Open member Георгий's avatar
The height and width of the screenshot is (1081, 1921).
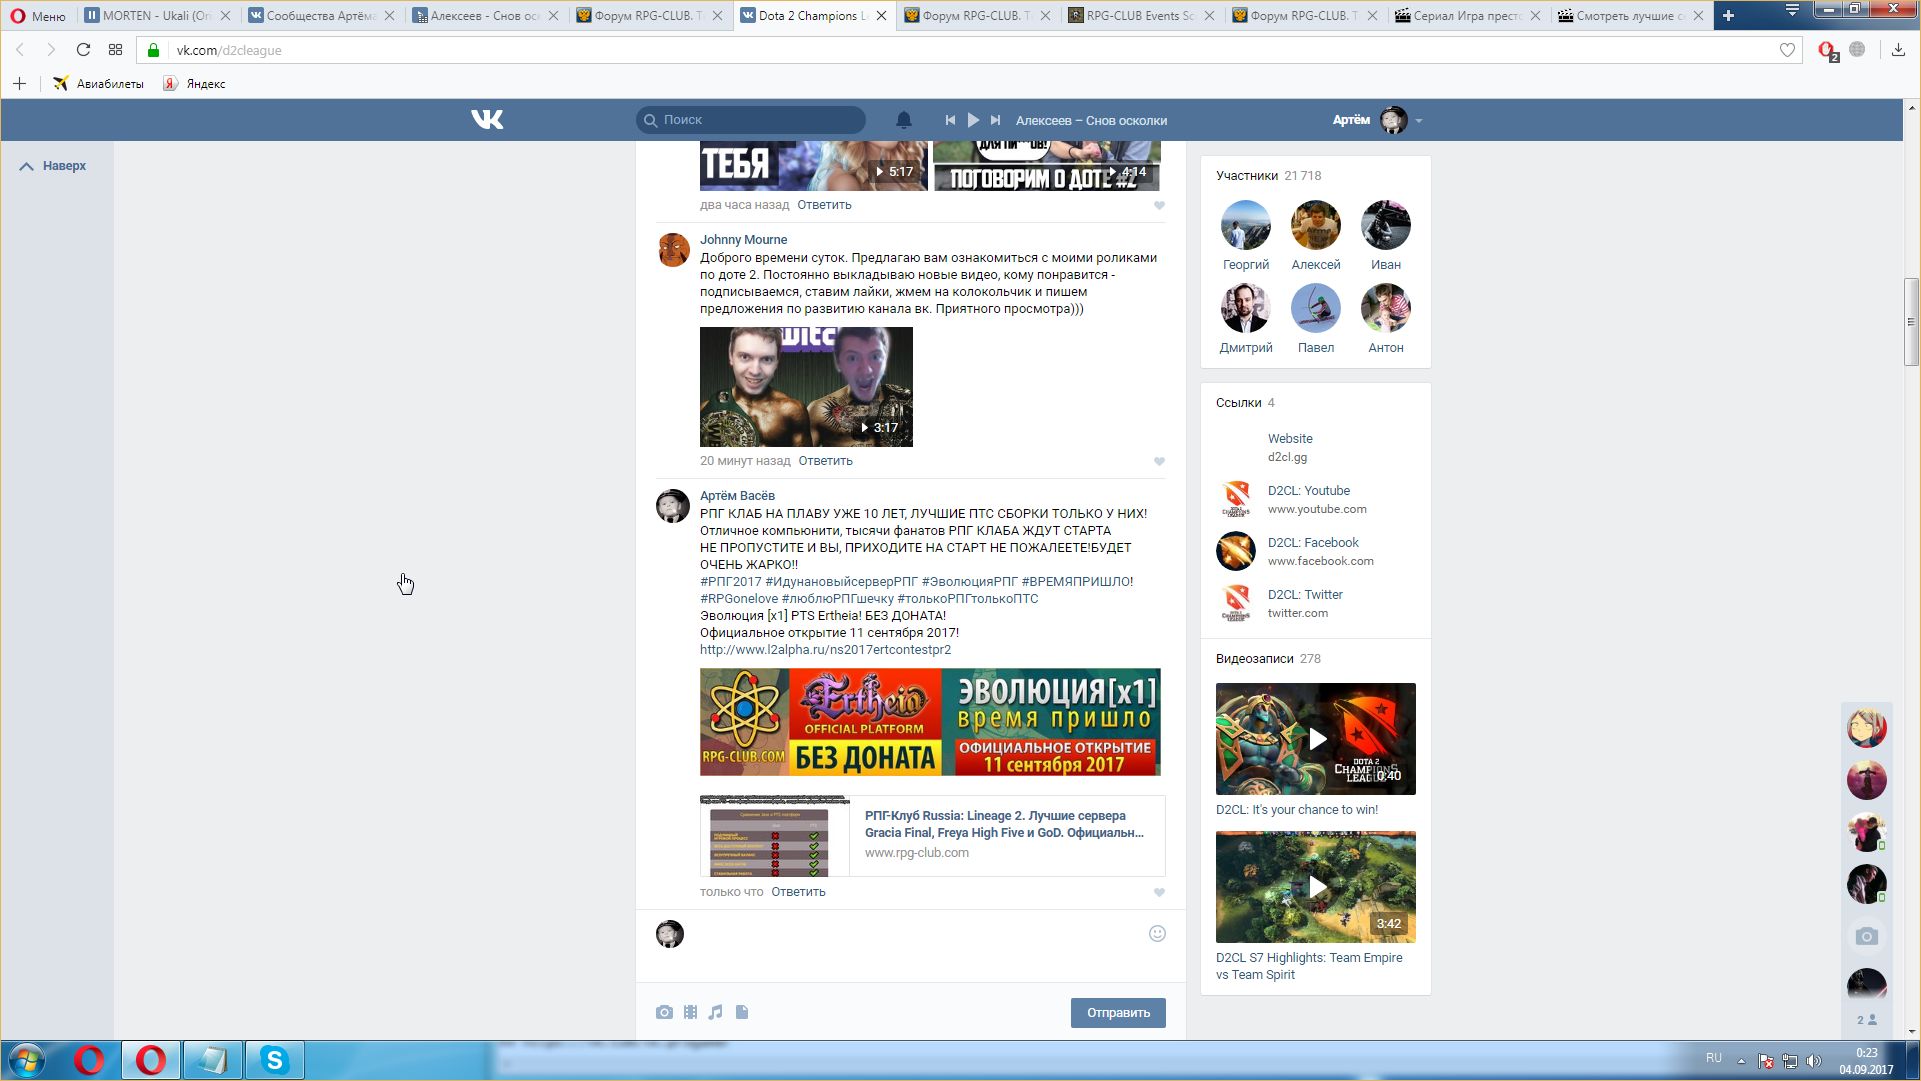click(1245, 225)
